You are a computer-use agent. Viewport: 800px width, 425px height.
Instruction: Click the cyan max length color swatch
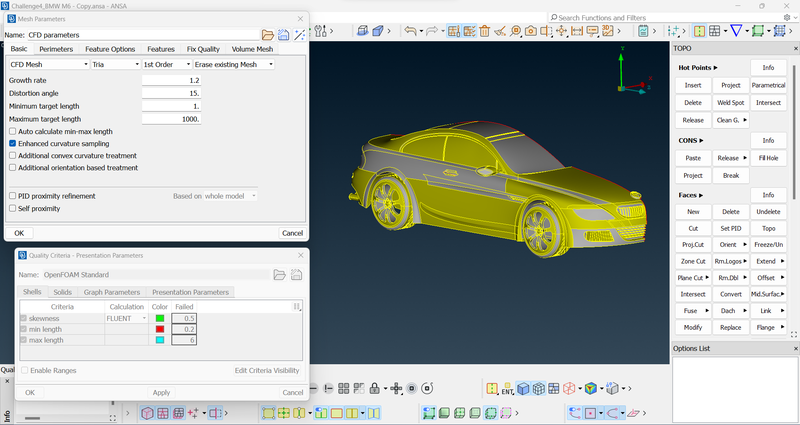click(160, 340)
